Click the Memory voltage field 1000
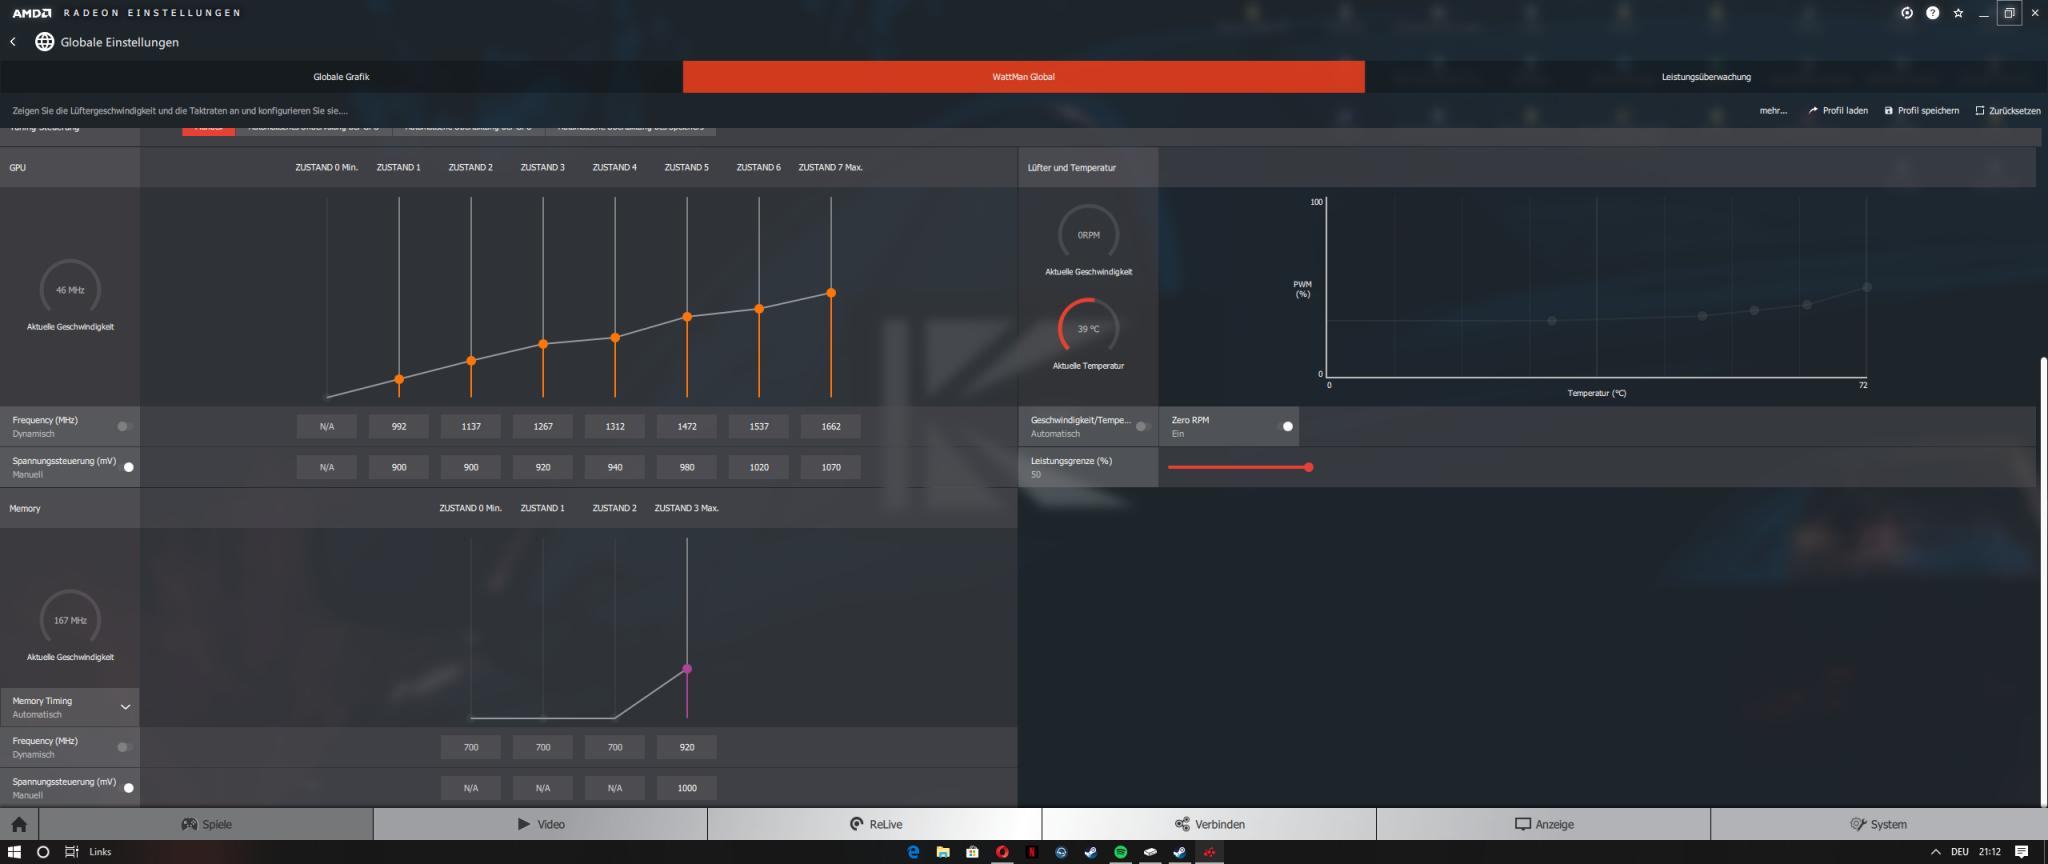2048x864 pixels. coord(687,788)
